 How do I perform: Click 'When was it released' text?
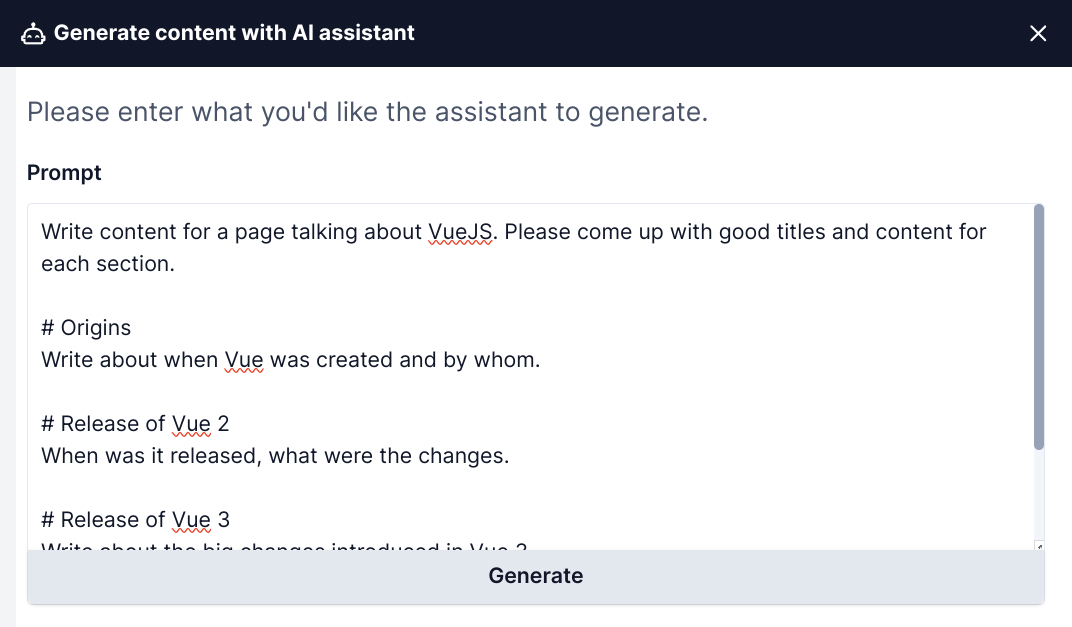coord(151,455)
